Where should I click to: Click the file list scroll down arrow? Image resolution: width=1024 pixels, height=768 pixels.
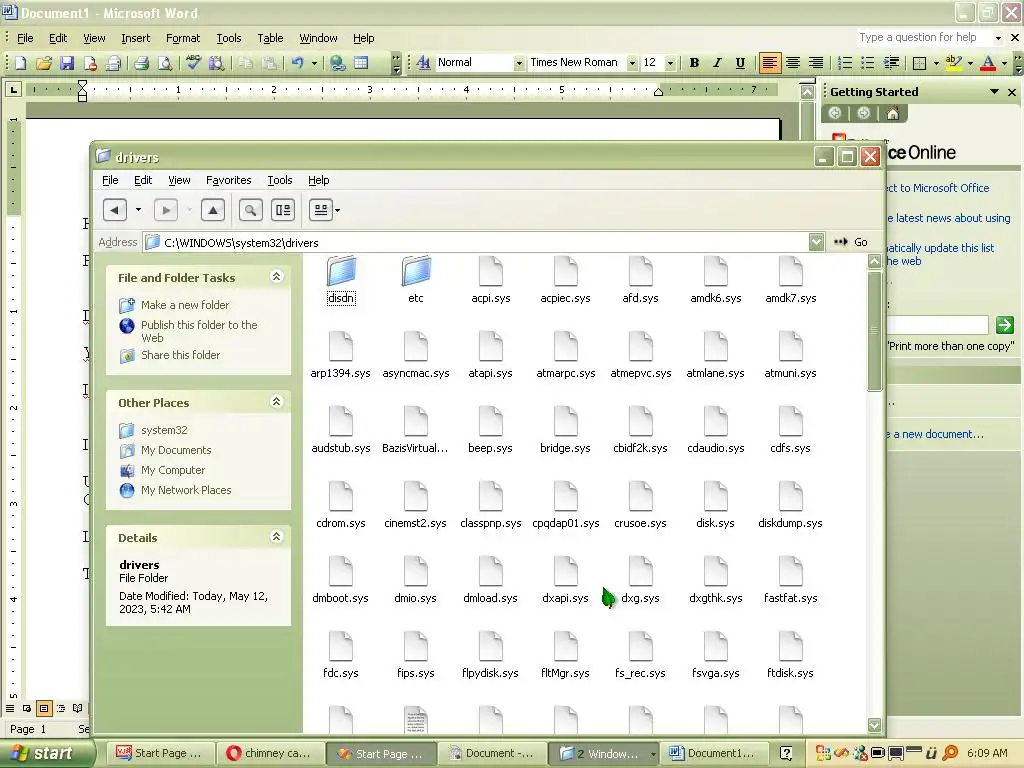[x=874, y=725]
